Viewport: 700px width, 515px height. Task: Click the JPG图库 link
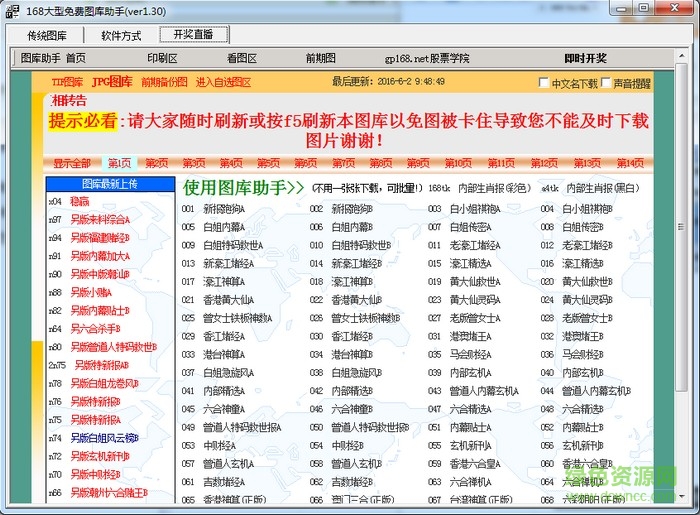click(112, 82)
